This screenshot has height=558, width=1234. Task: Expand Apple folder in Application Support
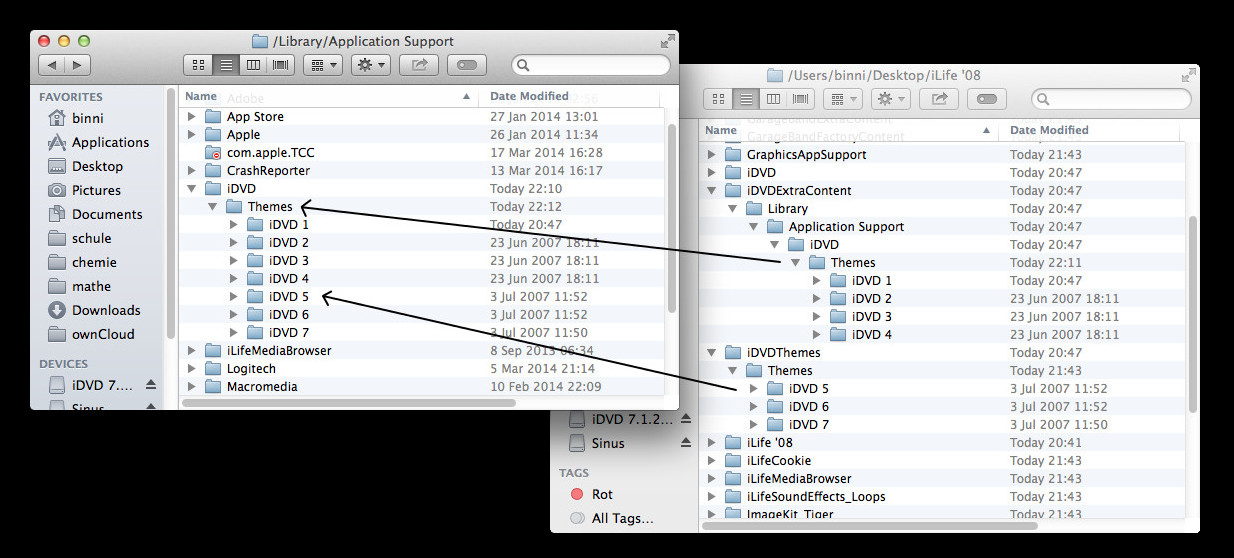click(x=192, y=135)
